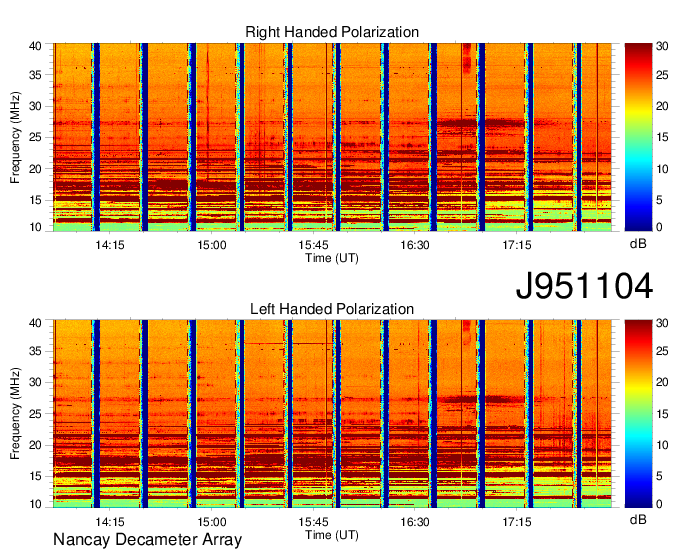Viewport: 680px width, 552px height.
Task: Click the Frequency (MHz) axis label of lower plot
Action: coord(16,414)
